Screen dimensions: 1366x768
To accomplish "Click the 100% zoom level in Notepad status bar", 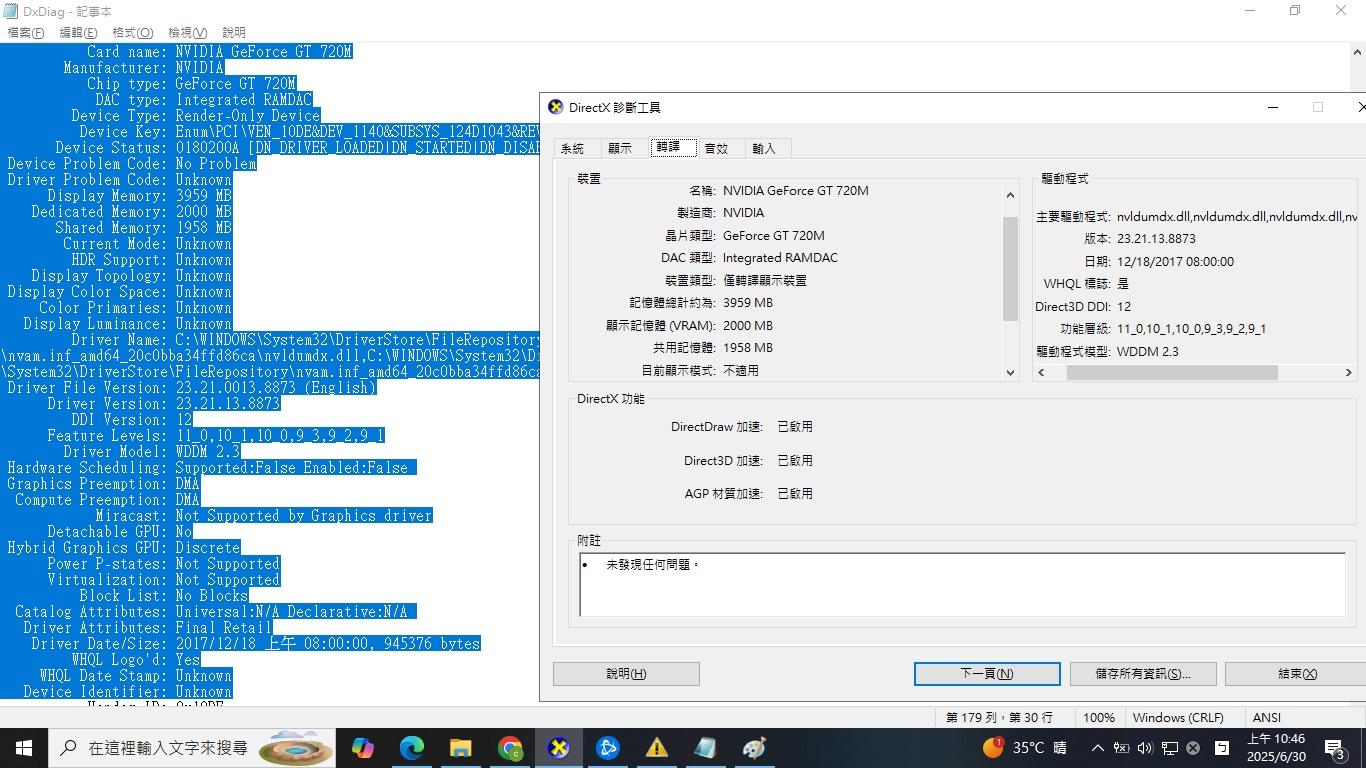I will click(x=1099, y=717).
